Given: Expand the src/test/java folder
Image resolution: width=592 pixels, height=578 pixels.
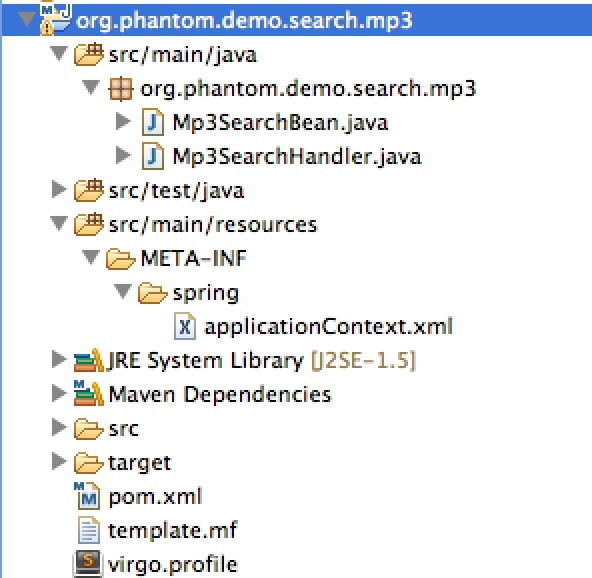Looking at the screenshot, I should (59, 189).
